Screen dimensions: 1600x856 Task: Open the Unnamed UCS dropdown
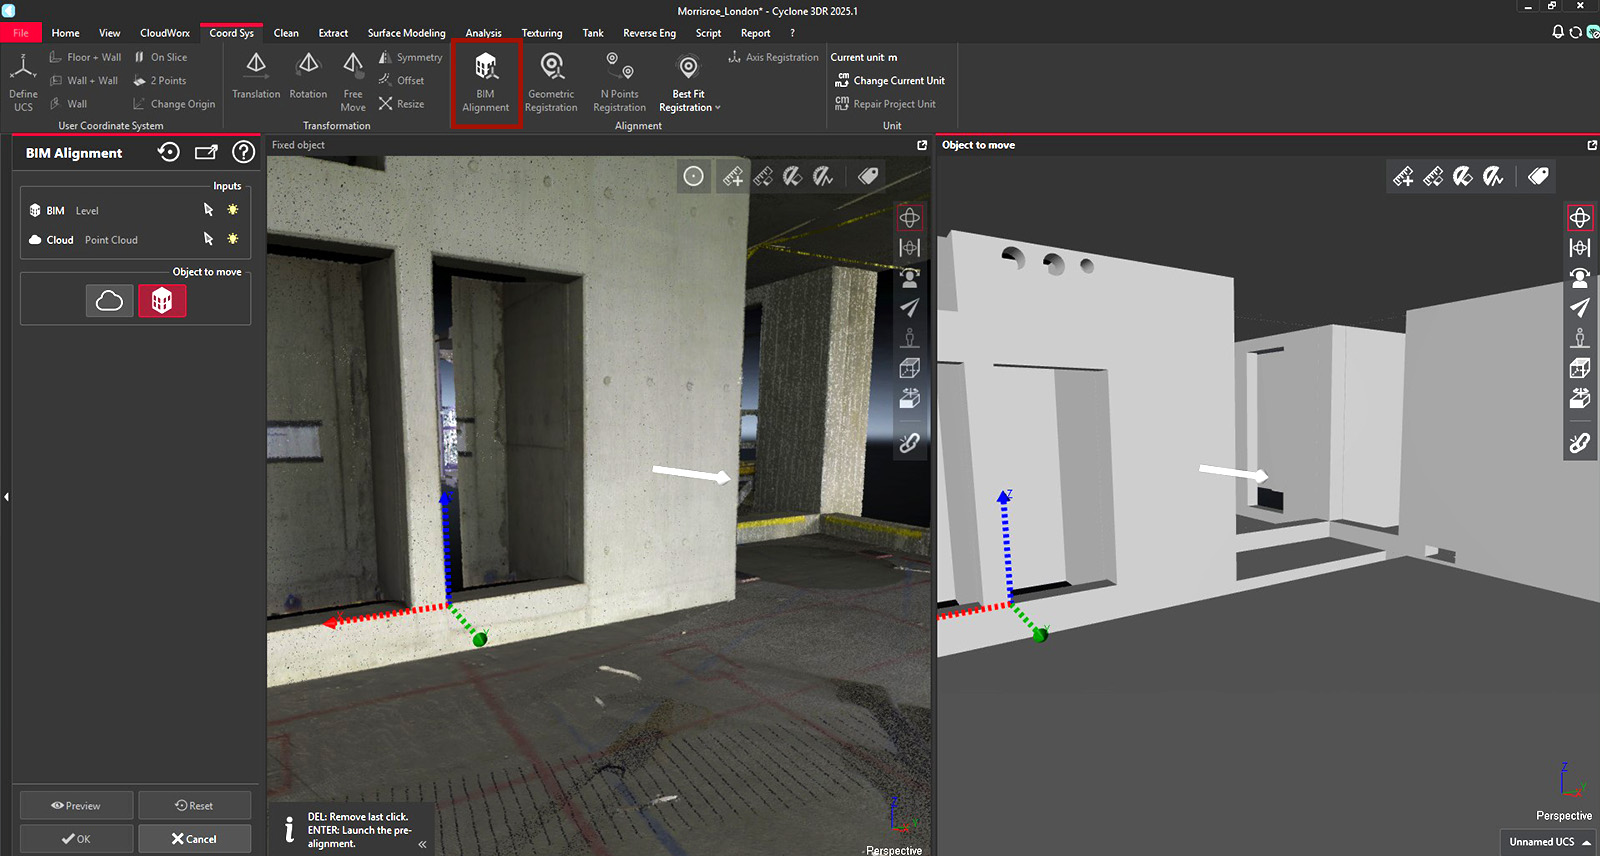tap(1549, 842)
